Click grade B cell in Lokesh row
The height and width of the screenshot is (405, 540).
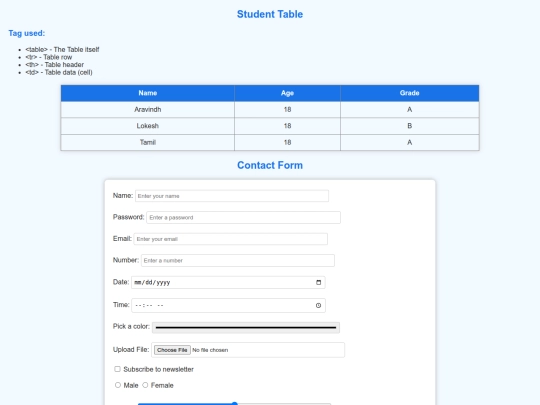coord(409,126)
